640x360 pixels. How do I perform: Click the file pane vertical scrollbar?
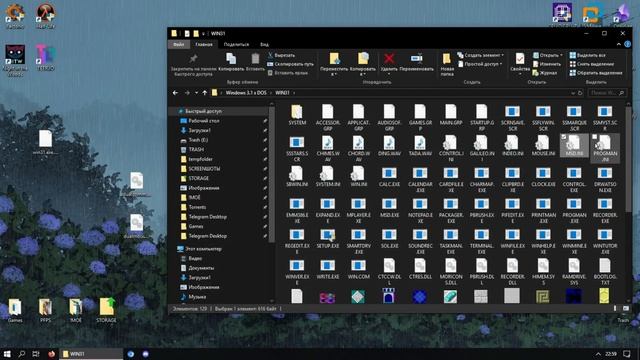(629, 159)
